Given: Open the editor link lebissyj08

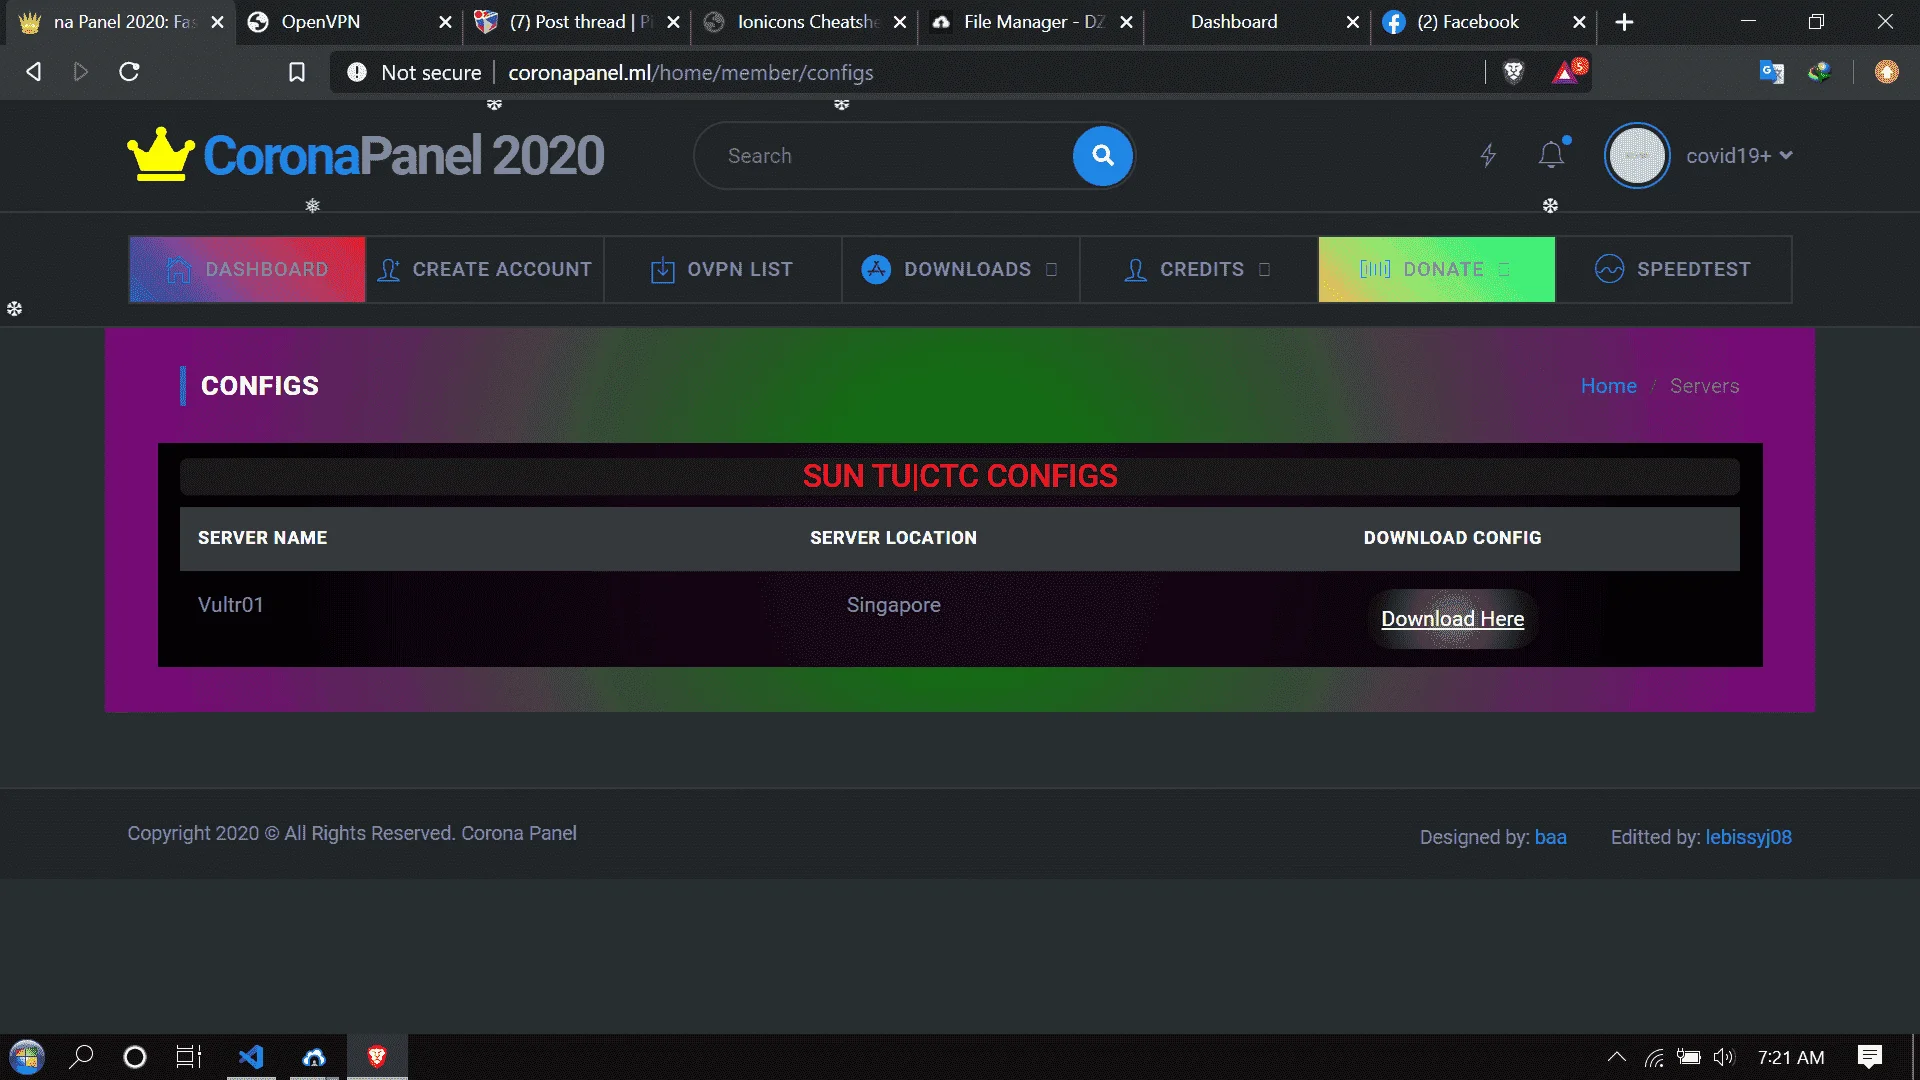Looking at the screenshot, I should [1748, 837].
